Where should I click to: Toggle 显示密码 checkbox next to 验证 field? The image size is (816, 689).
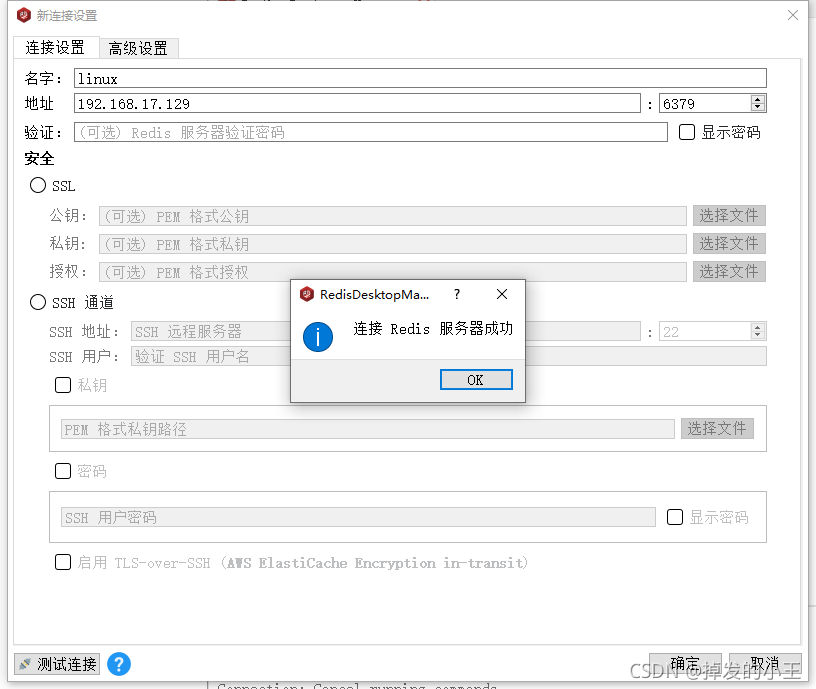[x=687, y=132]
